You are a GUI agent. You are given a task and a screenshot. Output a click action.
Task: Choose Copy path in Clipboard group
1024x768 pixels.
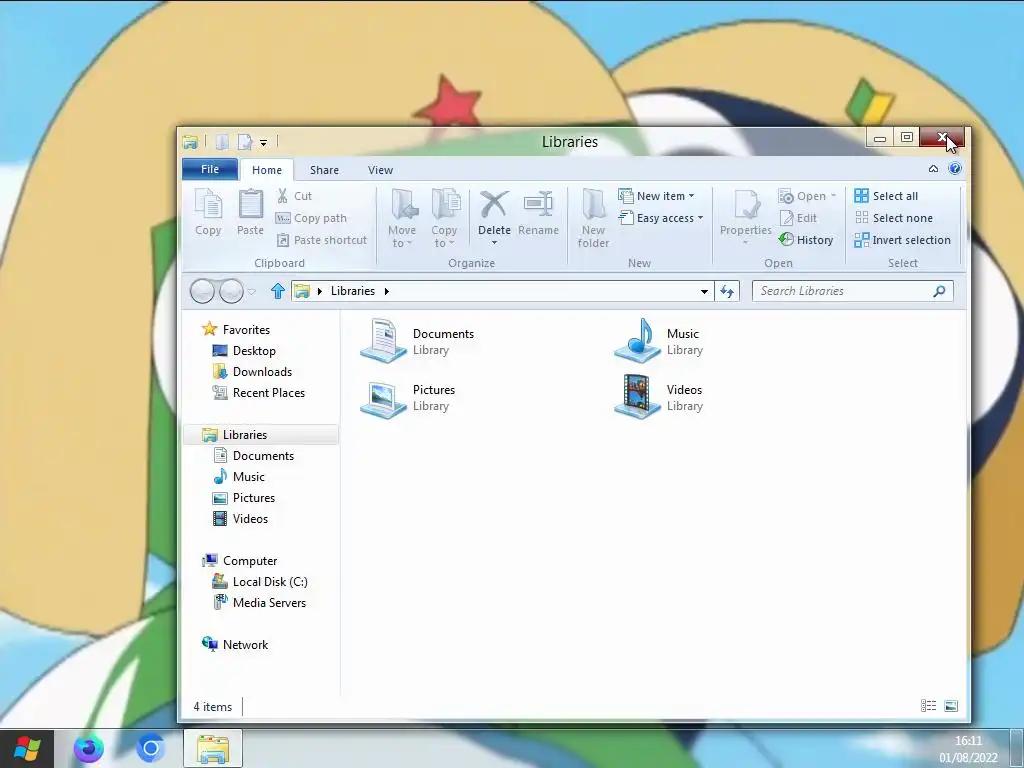[x=311, y=218]
